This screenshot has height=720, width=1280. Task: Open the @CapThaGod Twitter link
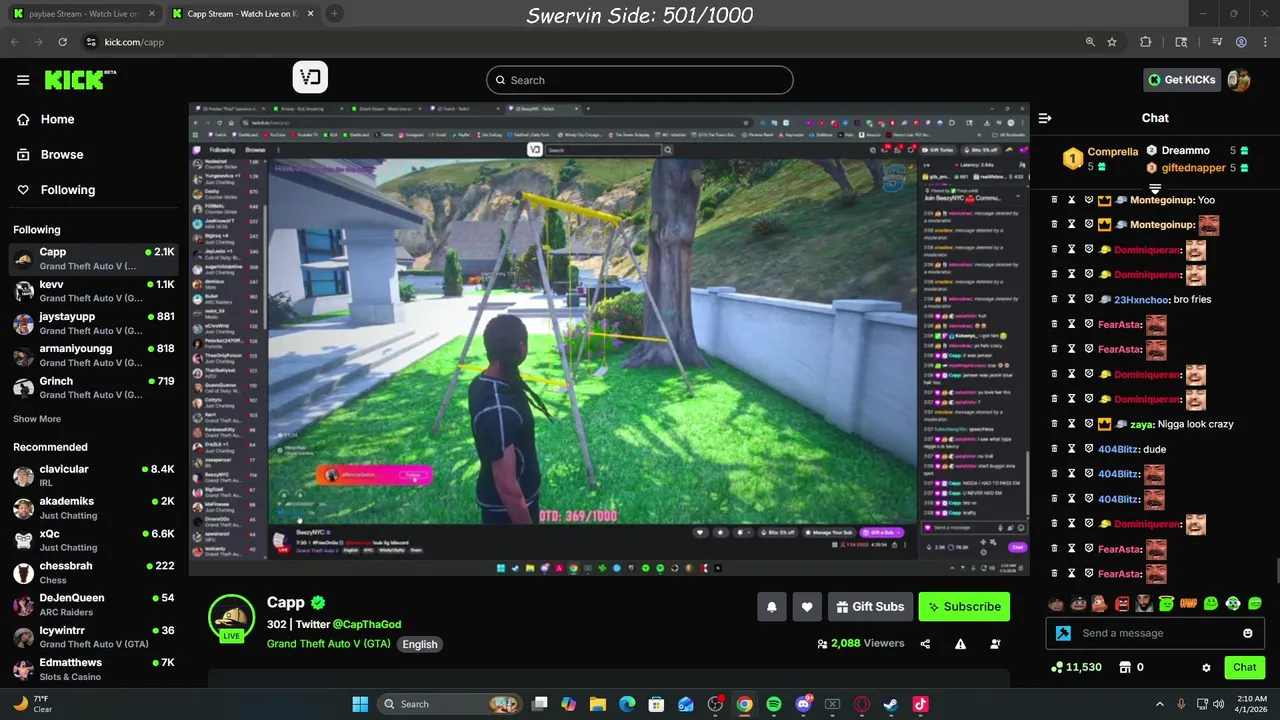367,624
